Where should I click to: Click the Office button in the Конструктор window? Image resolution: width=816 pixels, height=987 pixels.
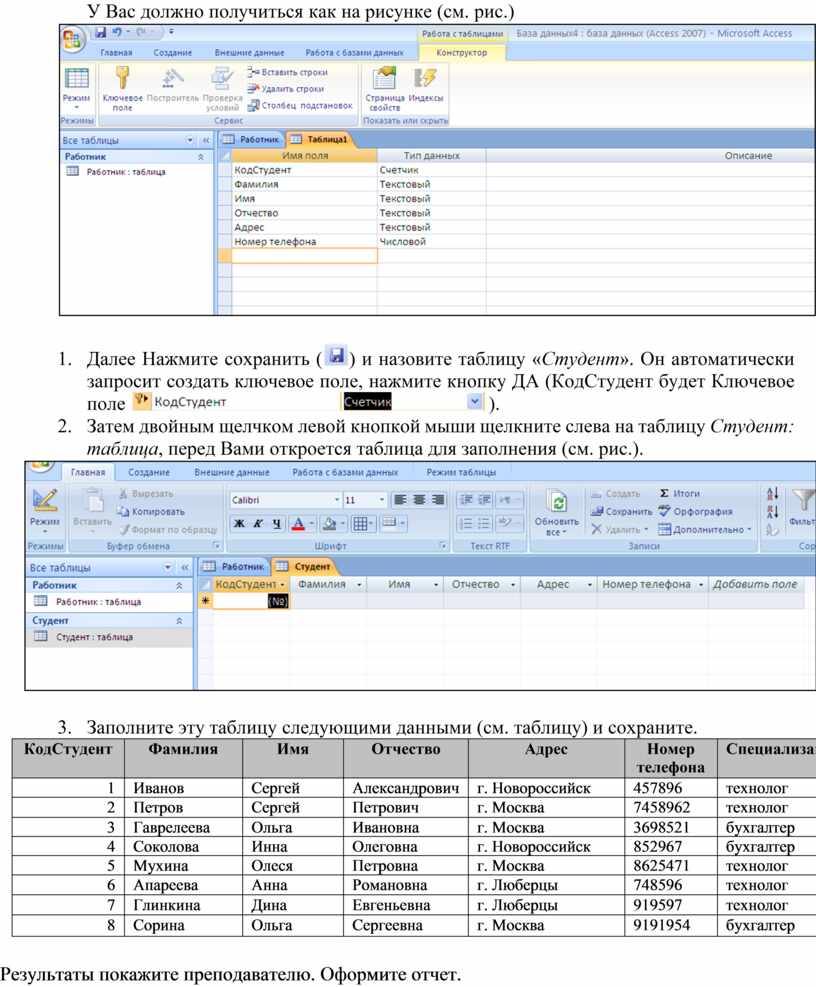coord(72,40)
